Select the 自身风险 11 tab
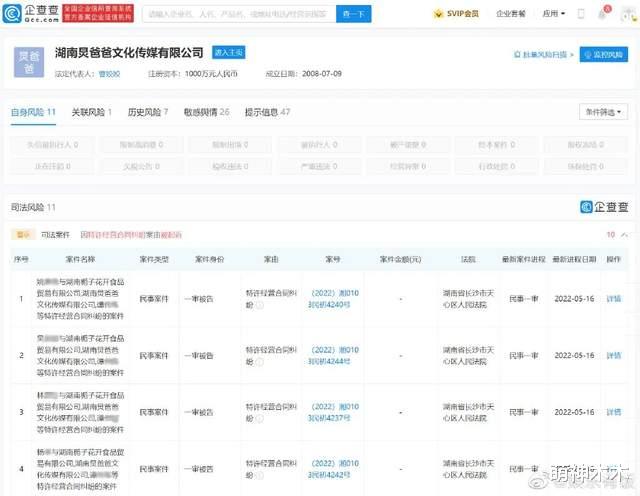Viewport: 640px width, 496px height. (x=33, y=112)
